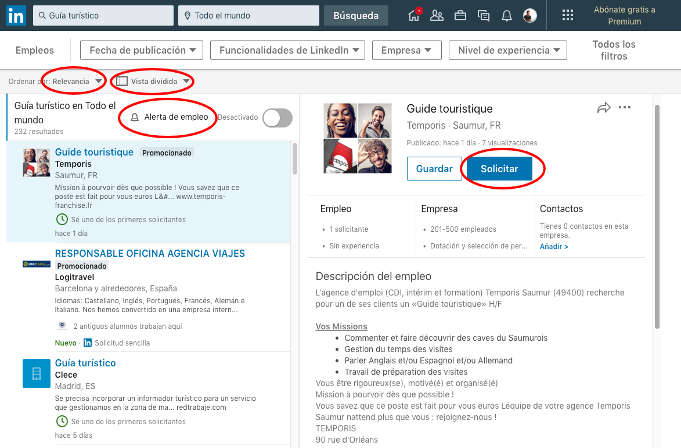Screen dimensions: 681x448
Task: Open the notifications bell in the top bar
Action: point(506,15)
